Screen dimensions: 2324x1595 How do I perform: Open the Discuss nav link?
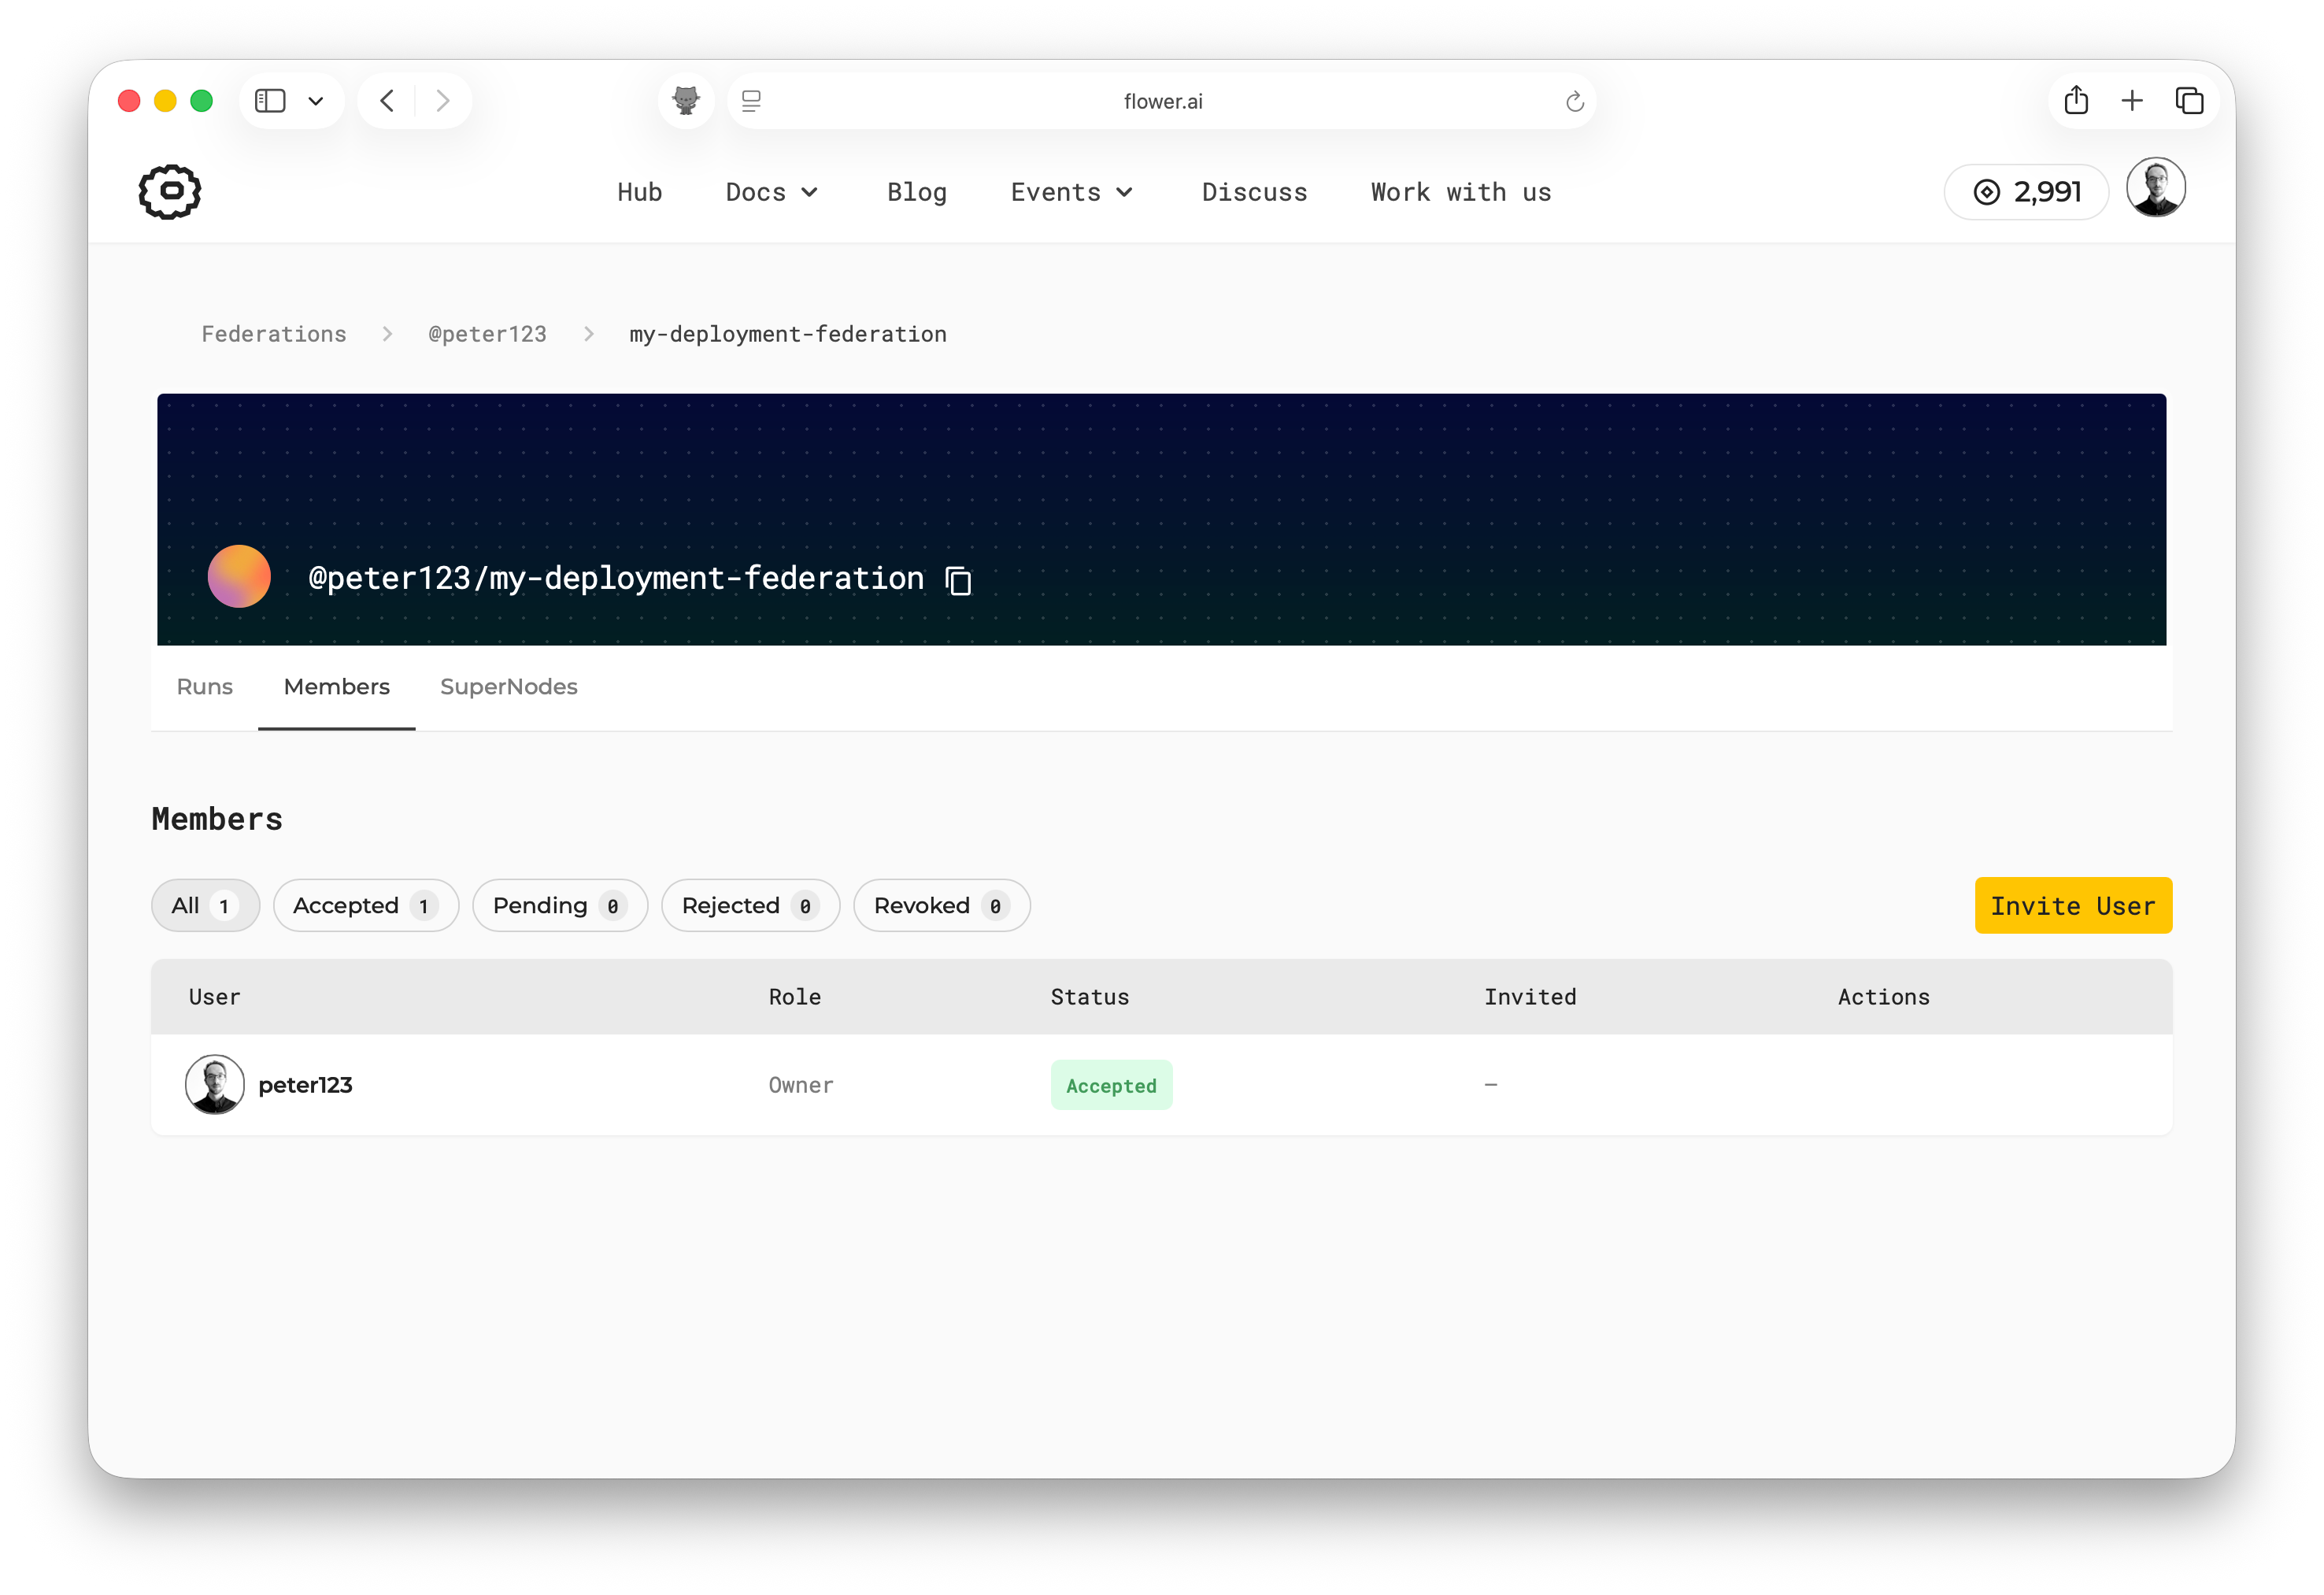1254,192
